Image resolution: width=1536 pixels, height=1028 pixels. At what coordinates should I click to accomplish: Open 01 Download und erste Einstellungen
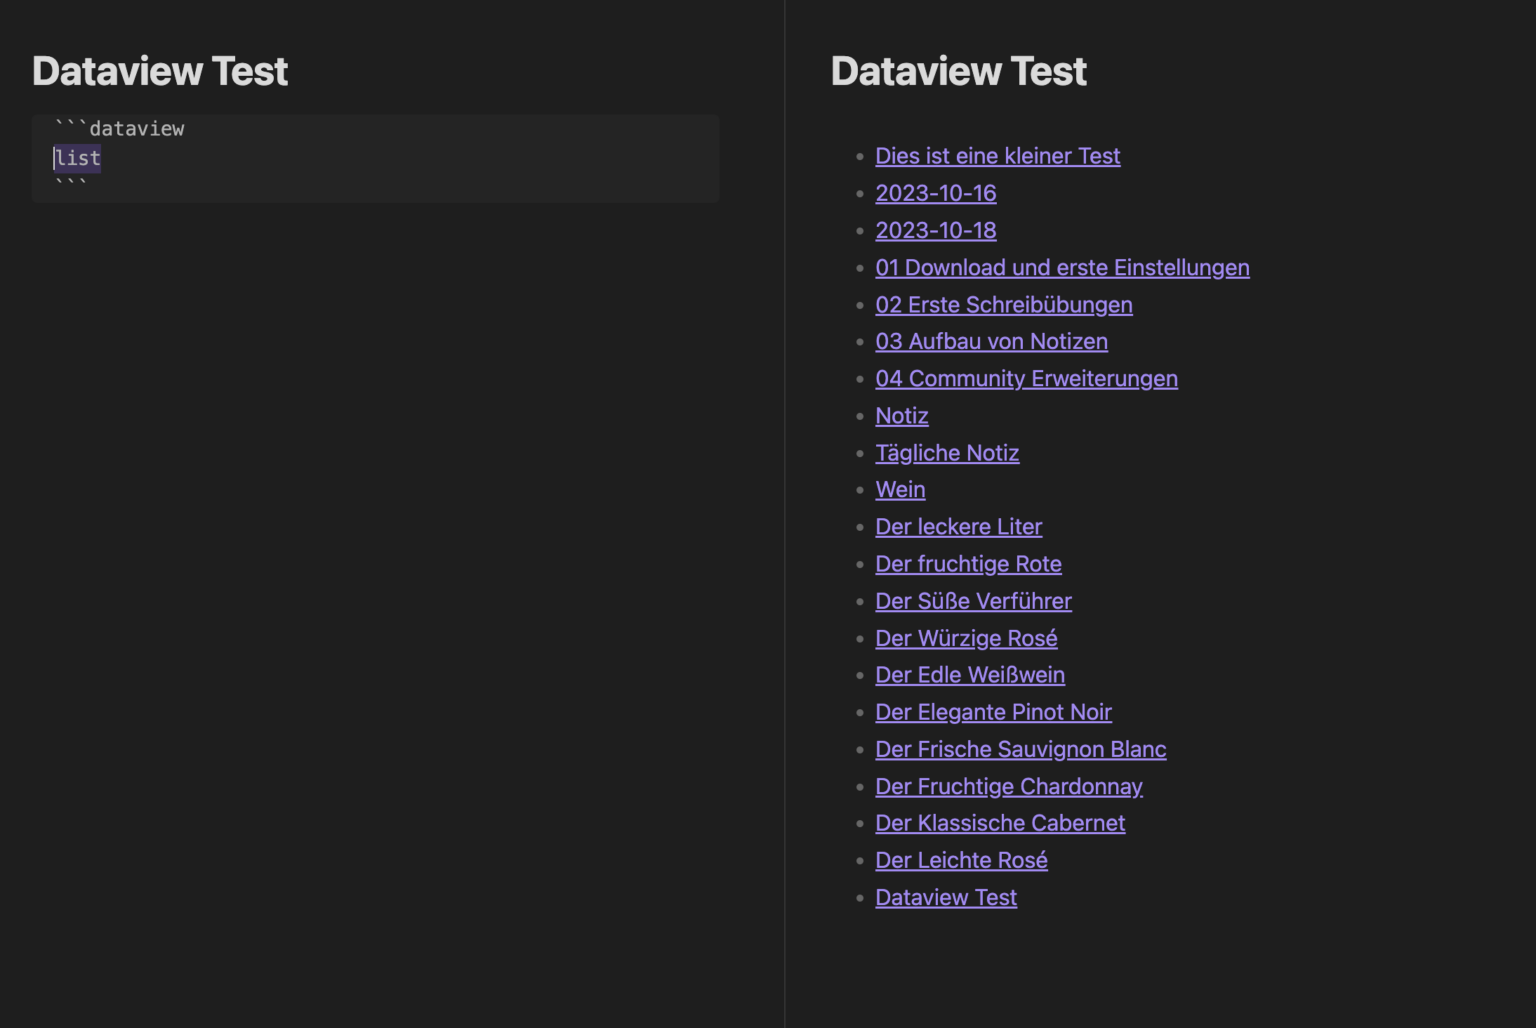pyautogui.click(x=1062, y=267)
